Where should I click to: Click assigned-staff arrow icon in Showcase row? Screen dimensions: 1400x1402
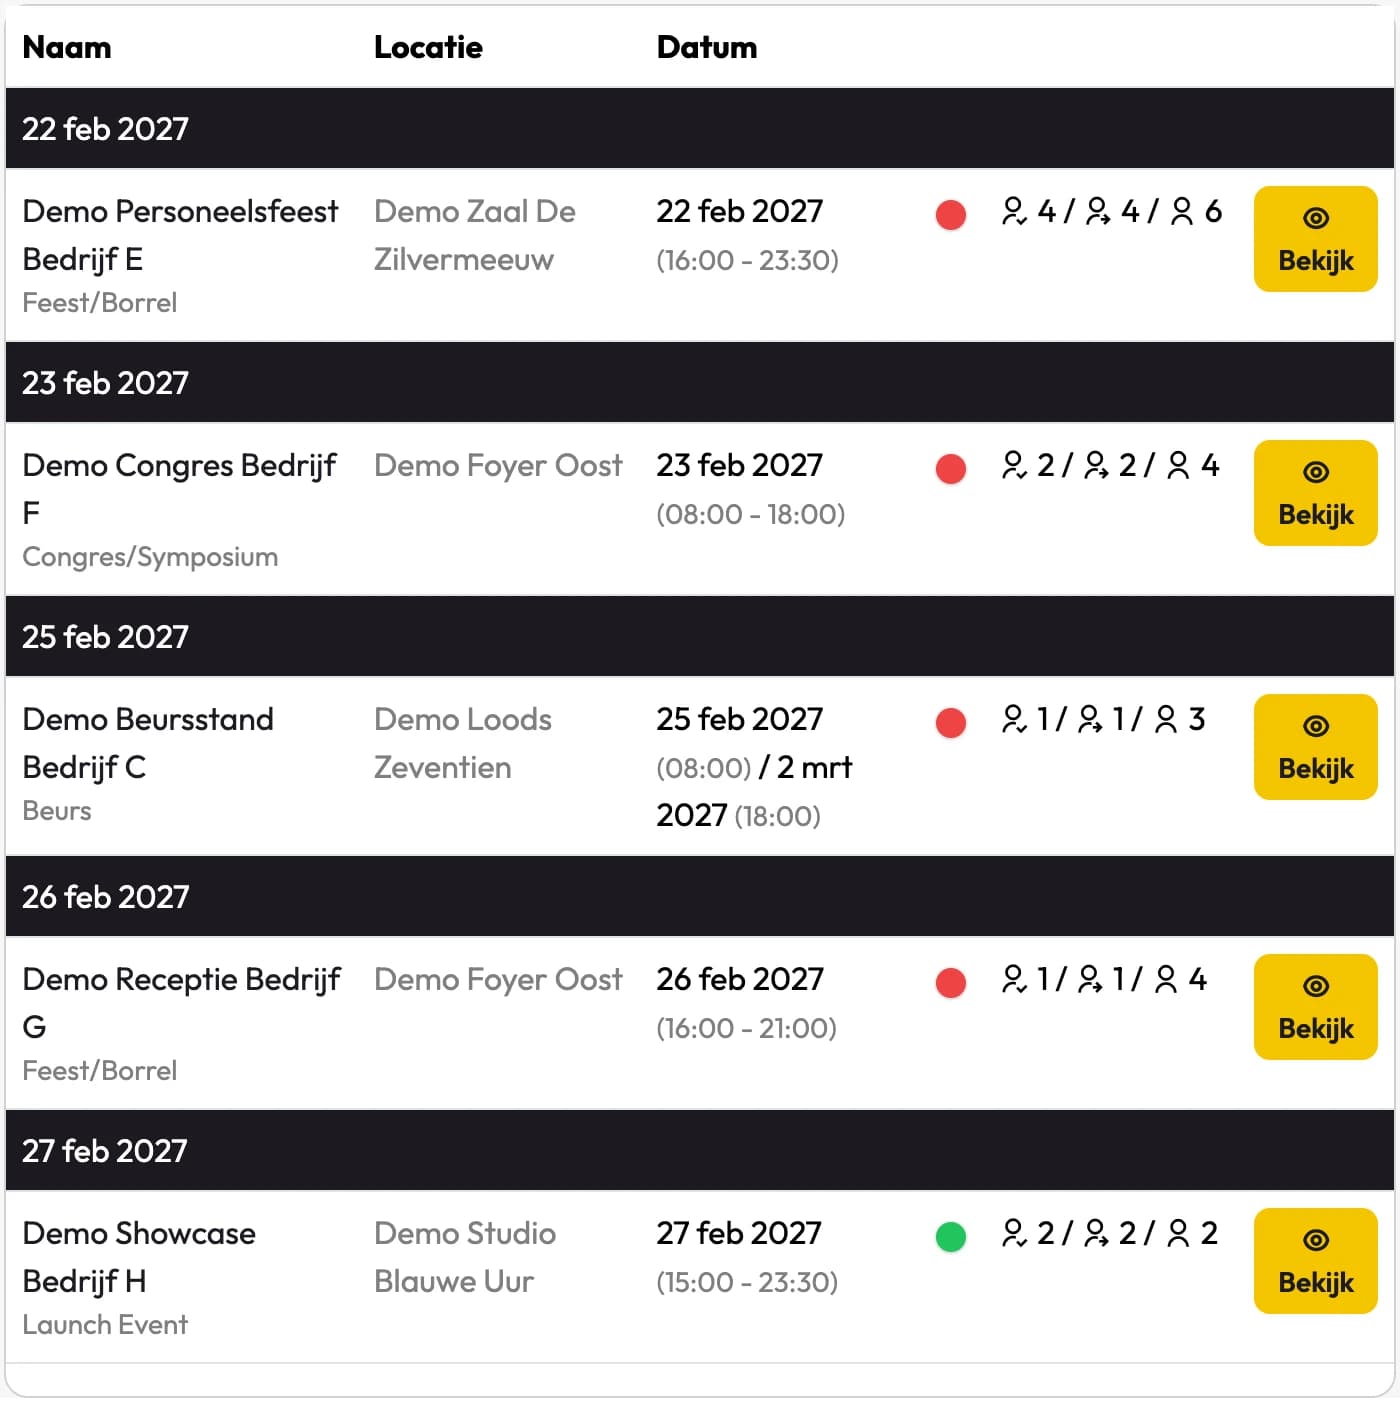(1096, 1233)
